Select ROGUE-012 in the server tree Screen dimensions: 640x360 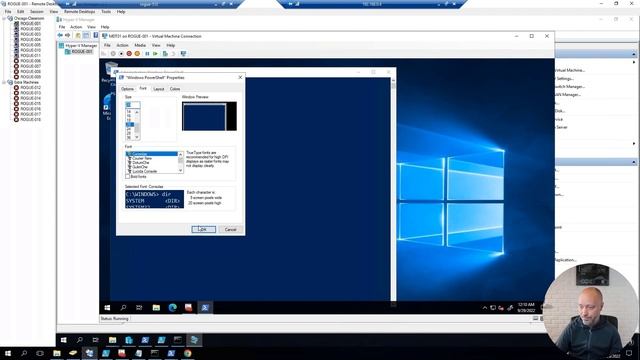(x=30, y=88)
